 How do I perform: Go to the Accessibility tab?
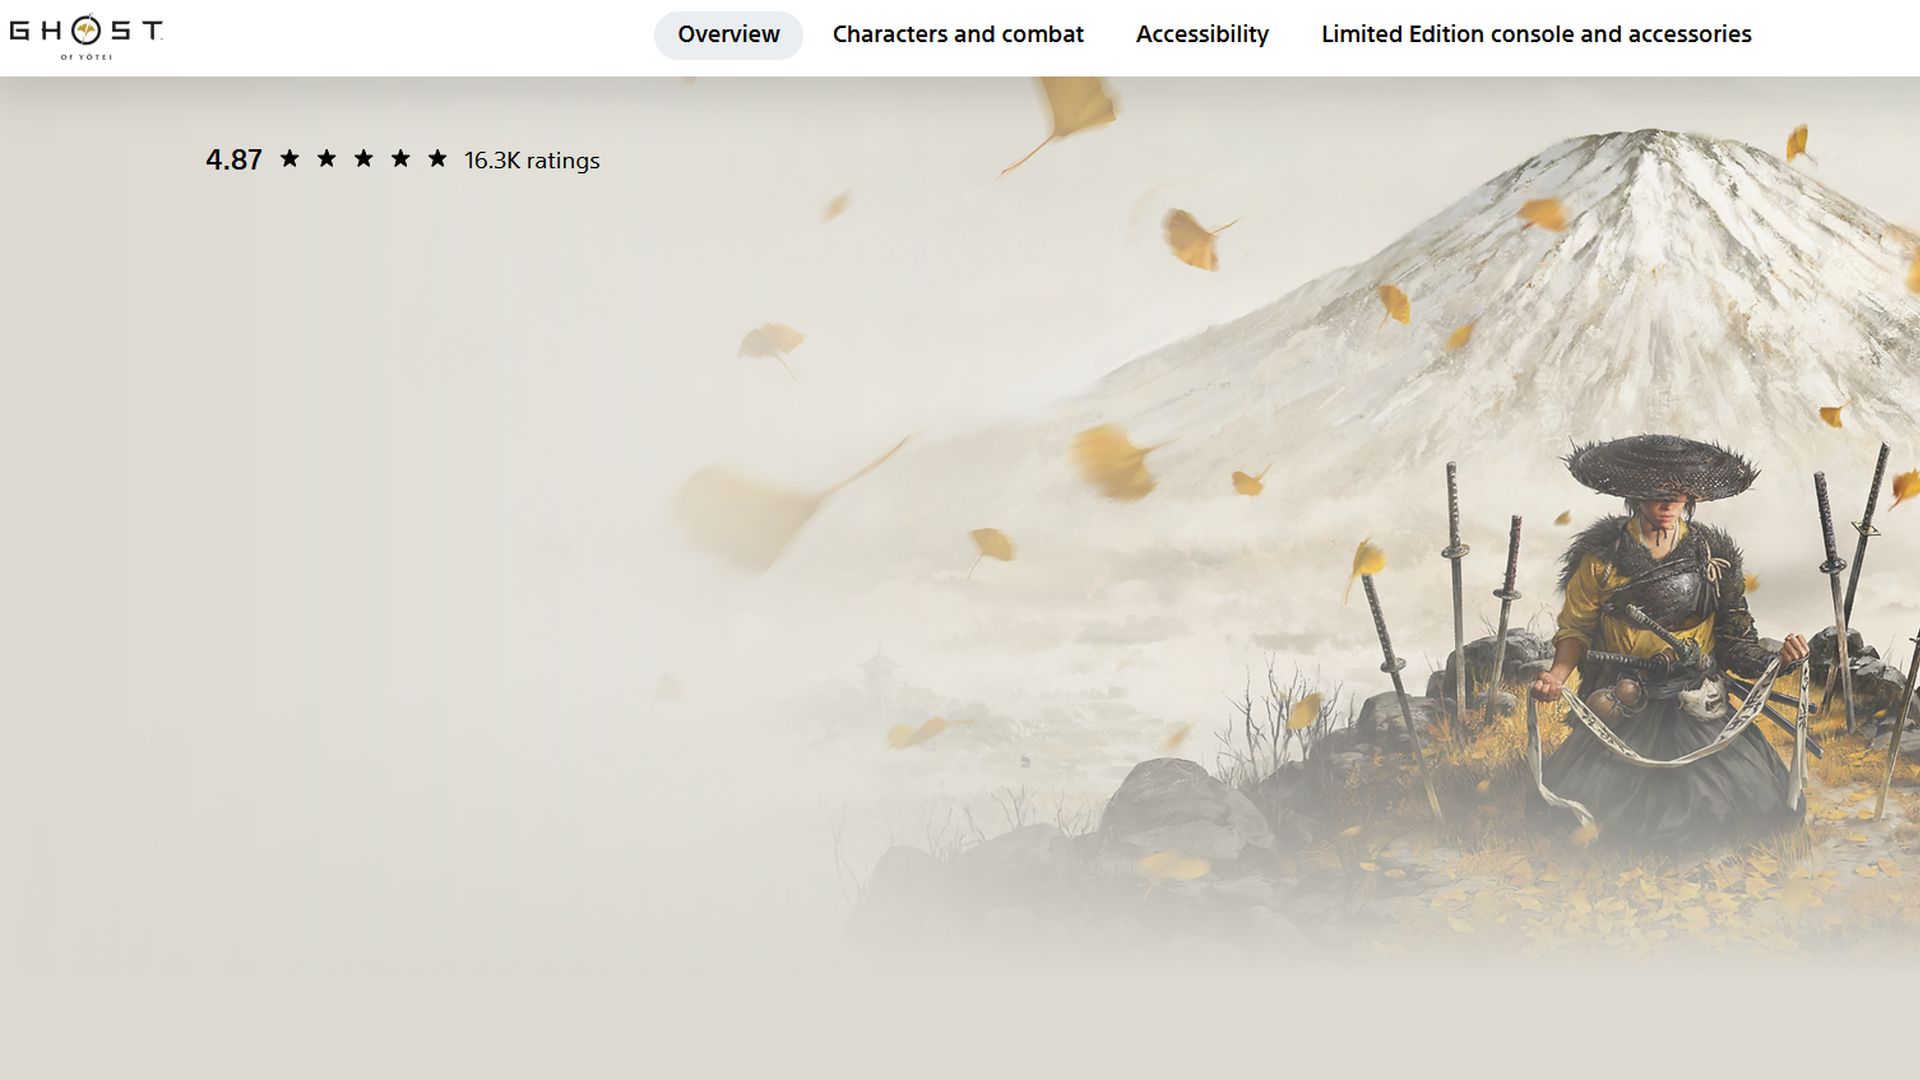click(x=1202, y=35)
